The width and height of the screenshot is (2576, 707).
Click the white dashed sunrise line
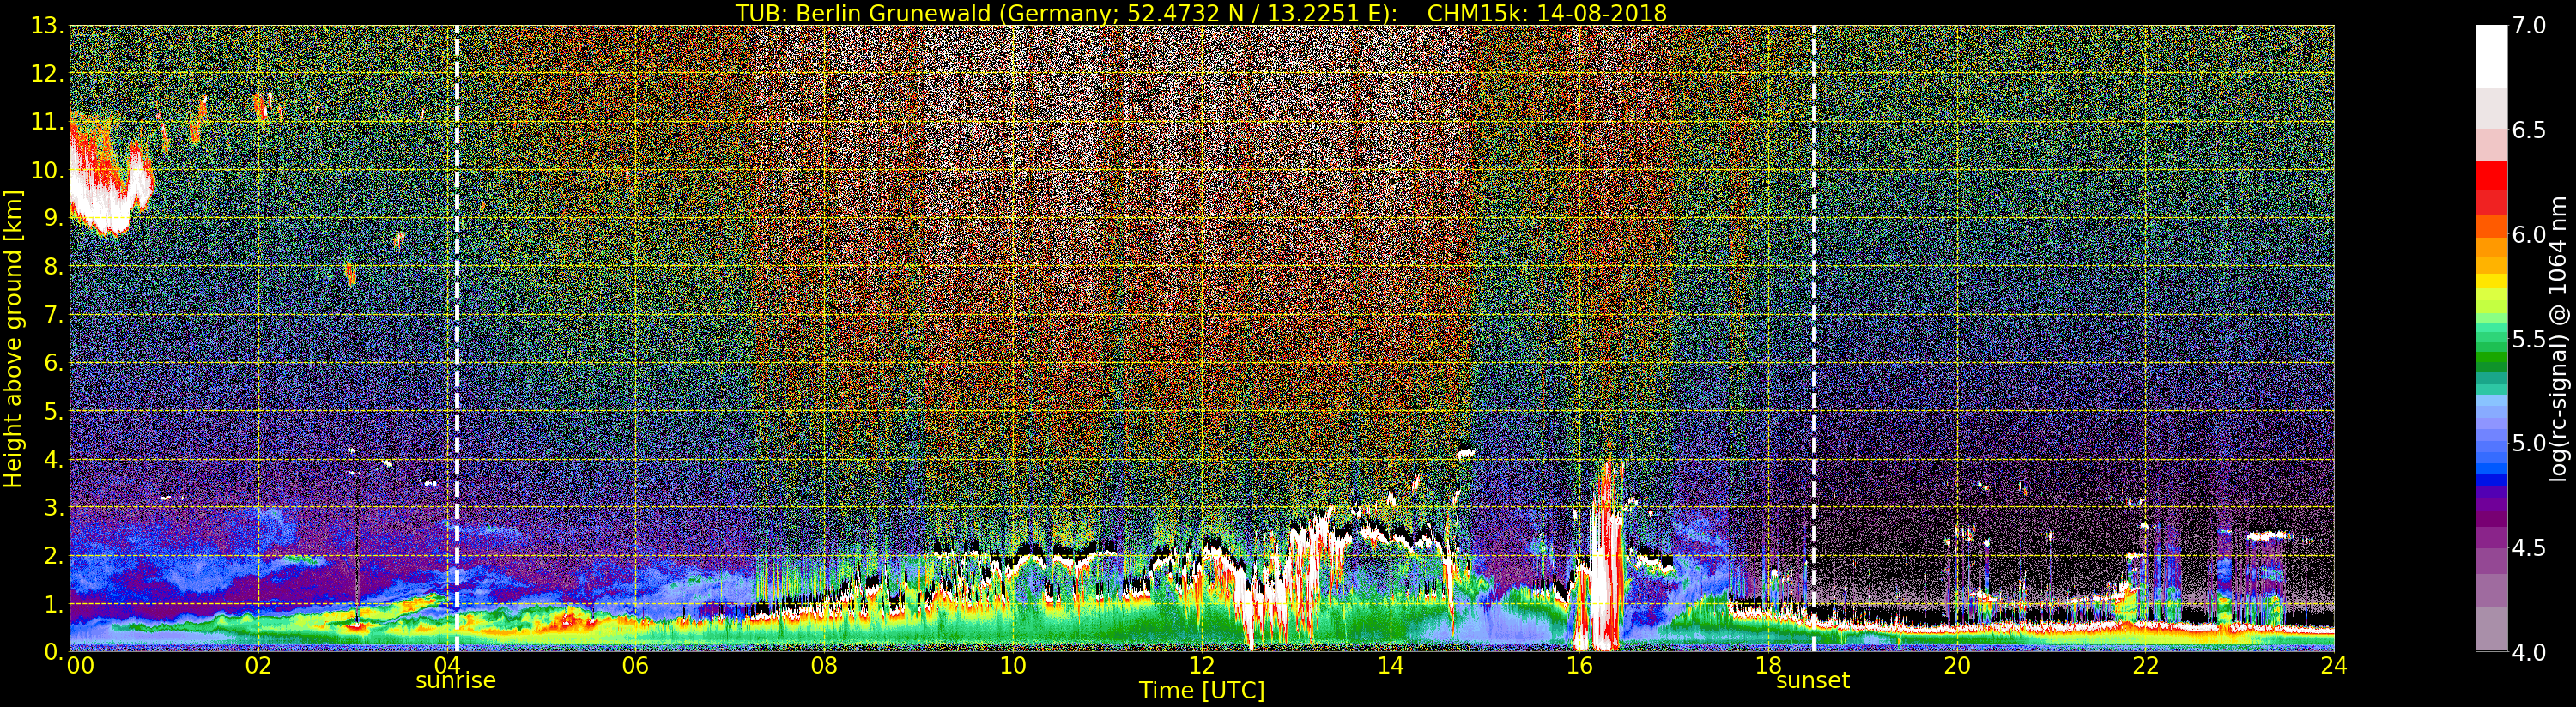[x=457, y=339]
